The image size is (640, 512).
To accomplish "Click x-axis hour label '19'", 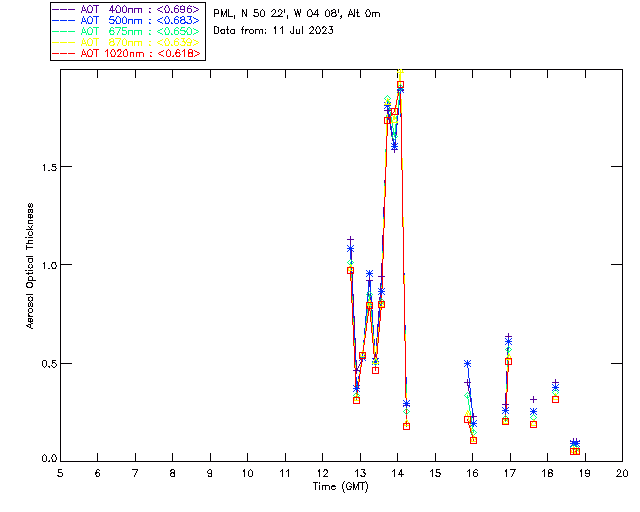I will pos(585,473).
